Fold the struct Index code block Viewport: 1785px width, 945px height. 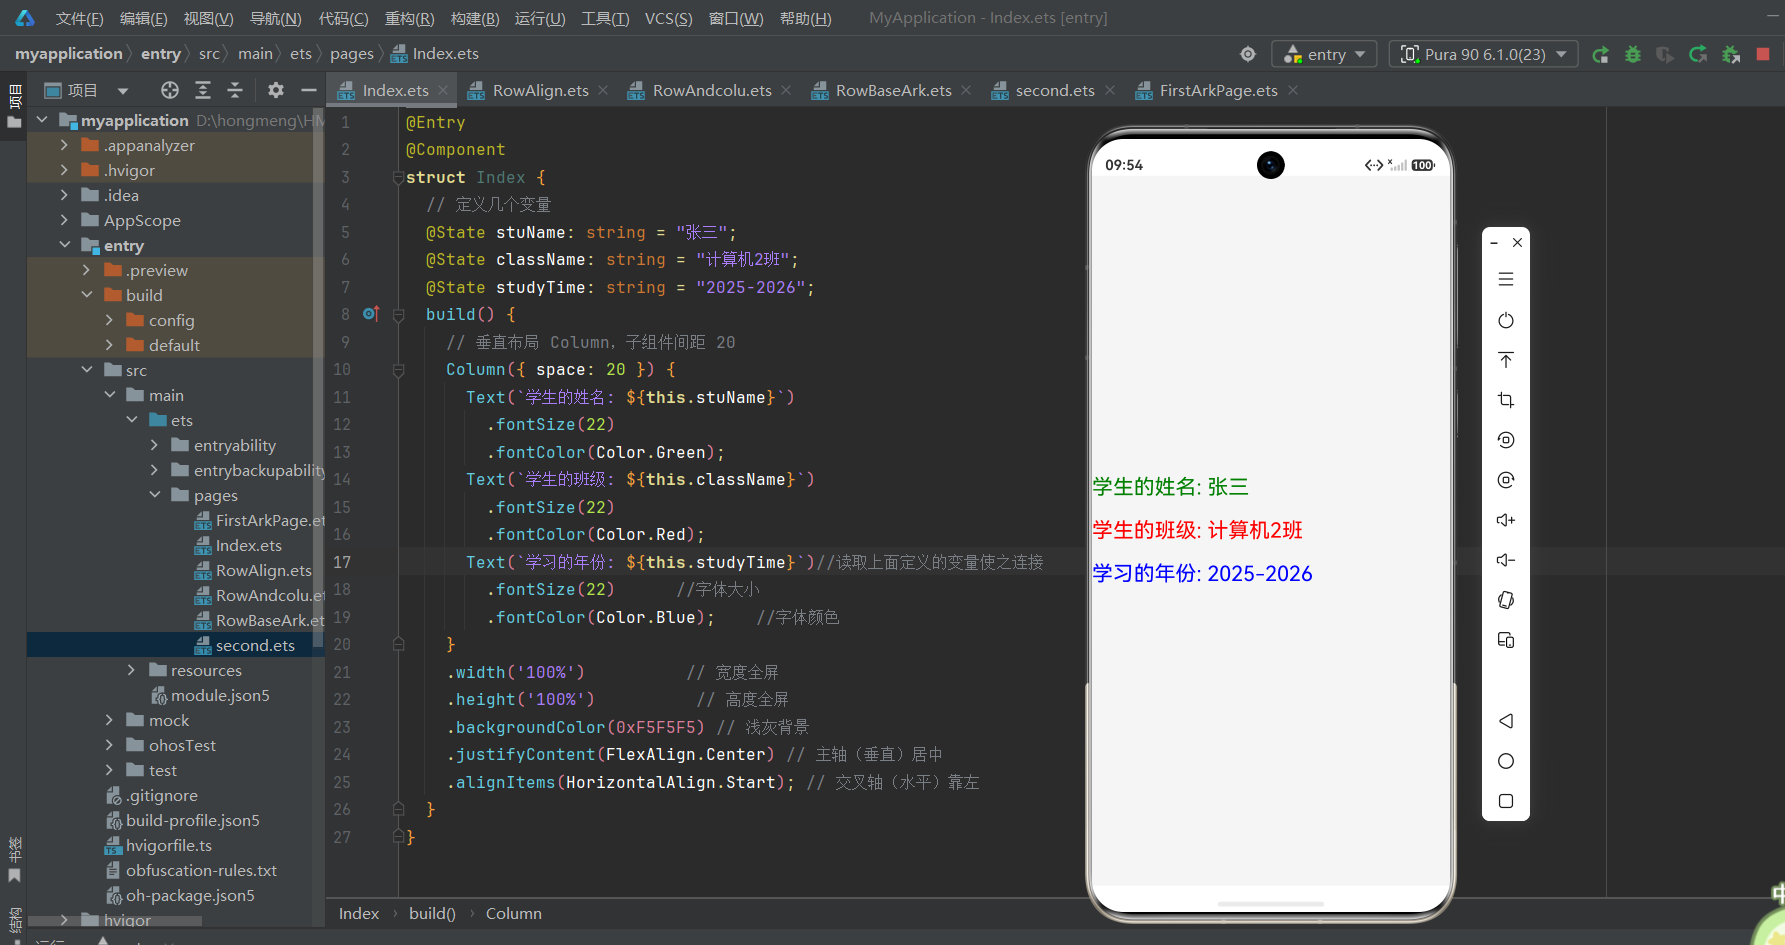coord(398,177)
